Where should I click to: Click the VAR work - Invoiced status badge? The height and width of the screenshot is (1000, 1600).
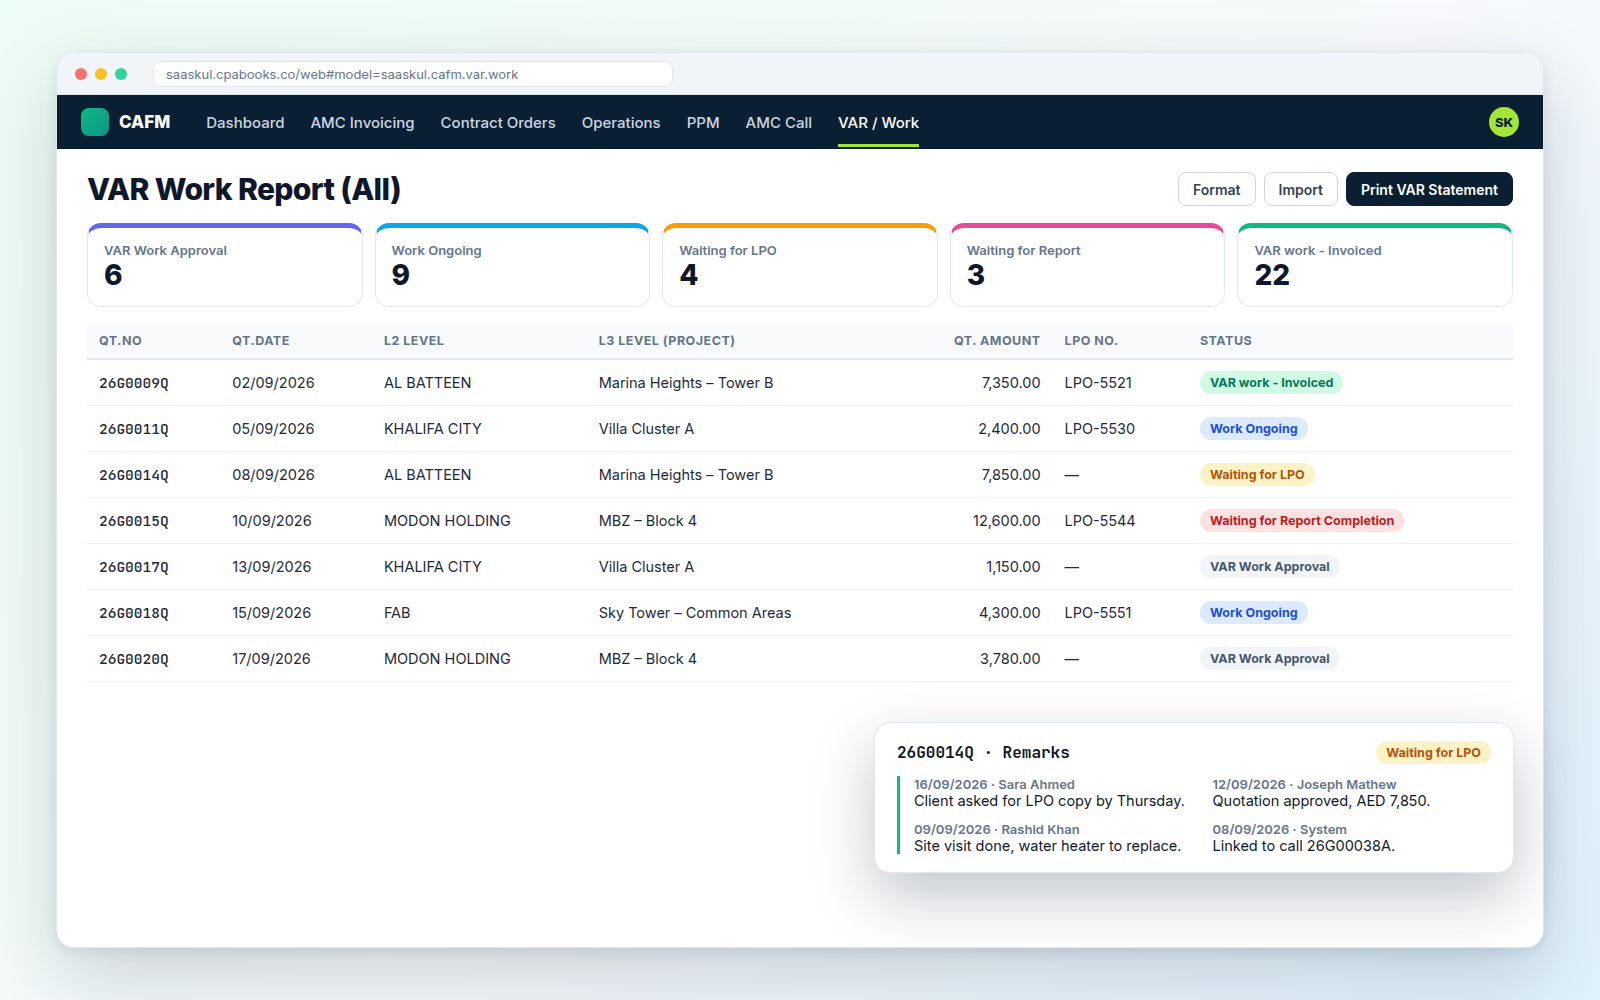point(1271,383)
